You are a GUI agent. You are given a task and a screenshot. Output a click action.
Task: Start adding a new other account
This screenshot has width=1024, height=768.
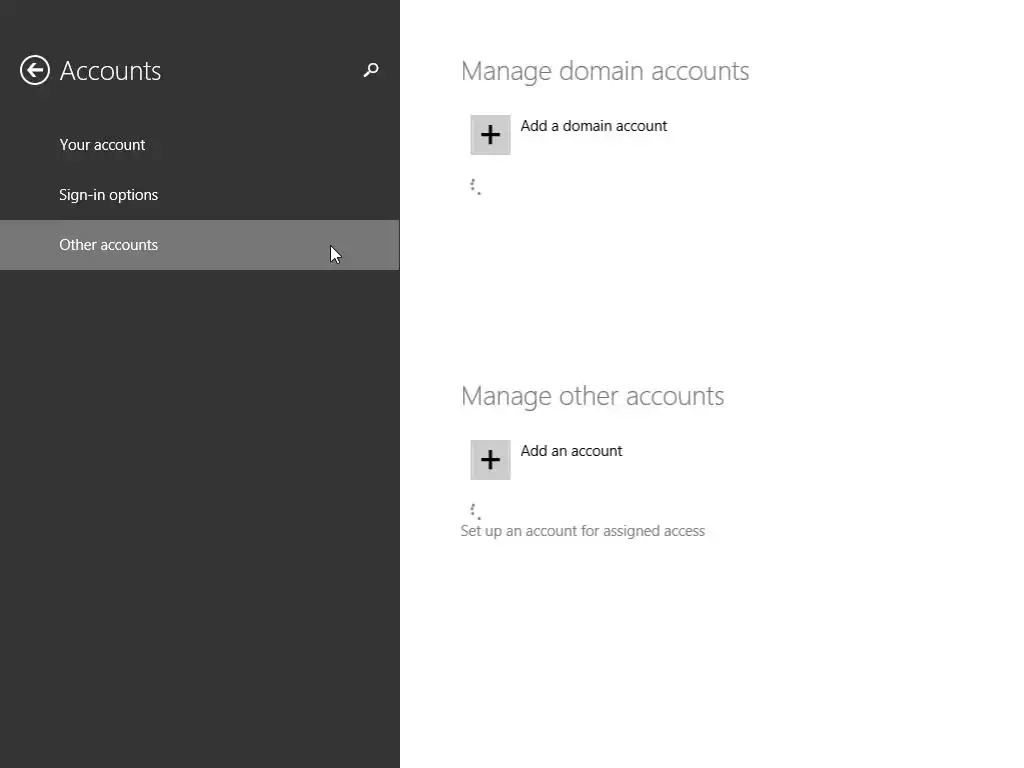(490, 460)
